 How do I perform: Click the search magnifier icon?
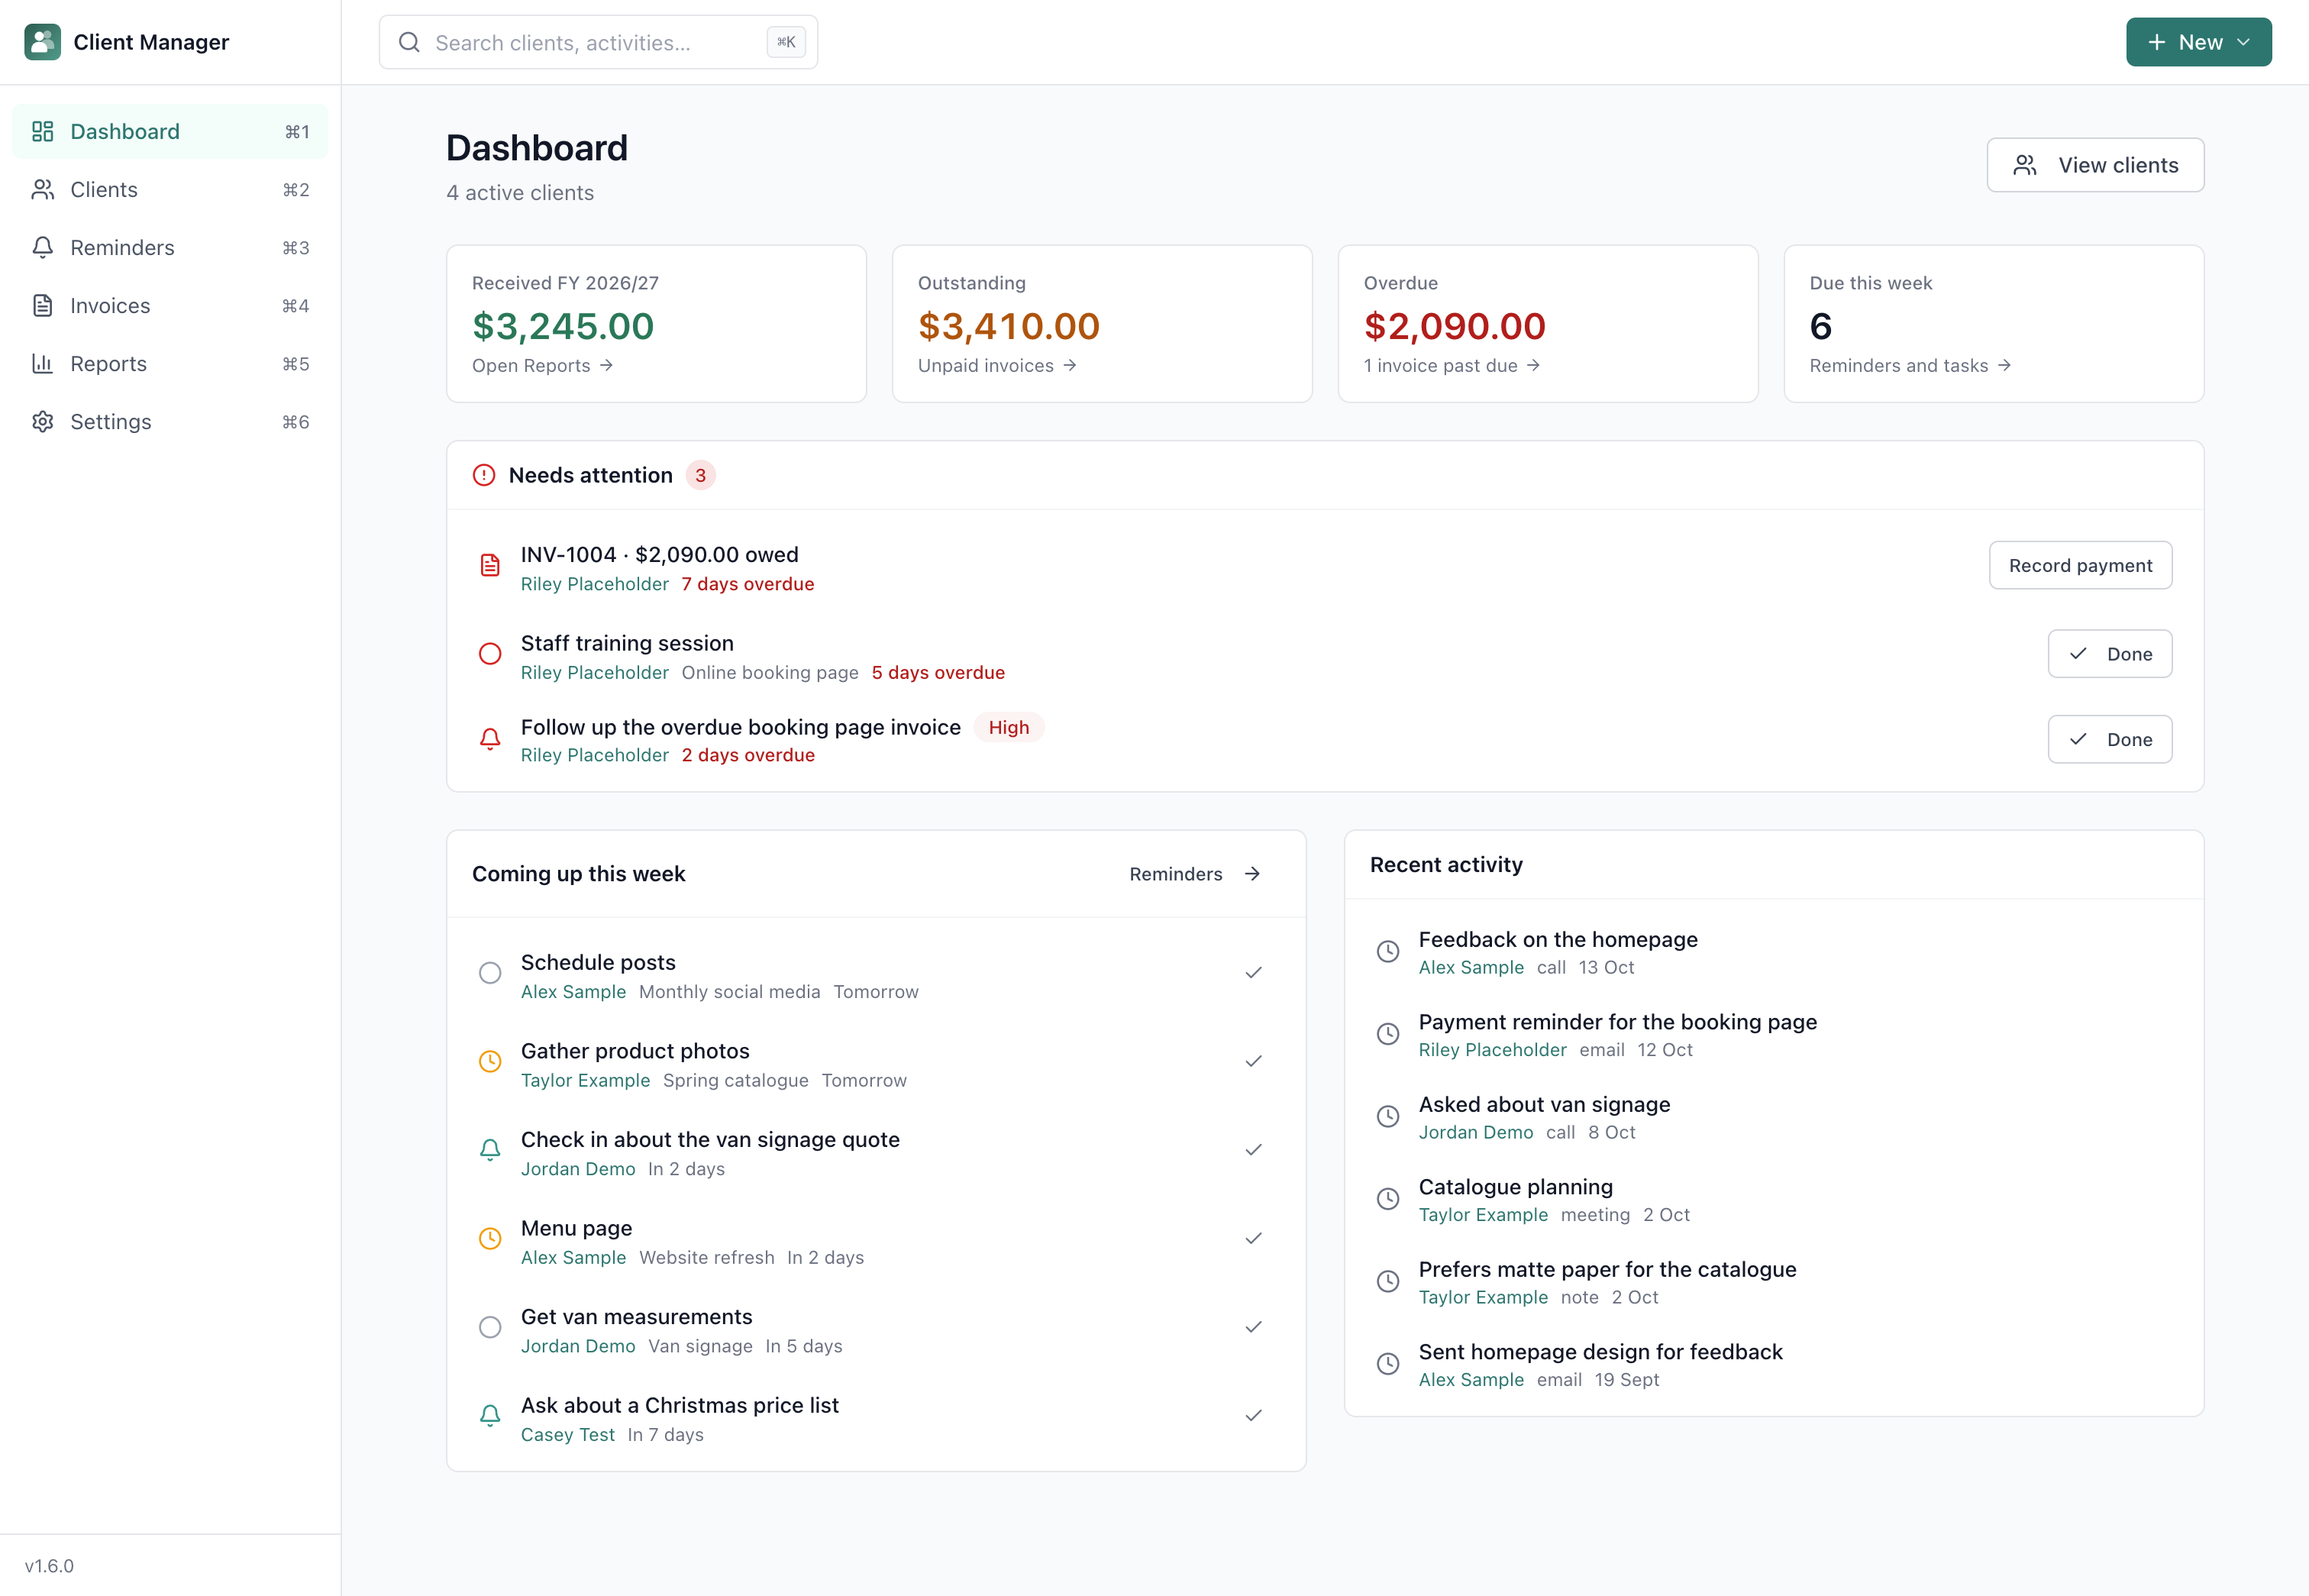pos(409,42)
